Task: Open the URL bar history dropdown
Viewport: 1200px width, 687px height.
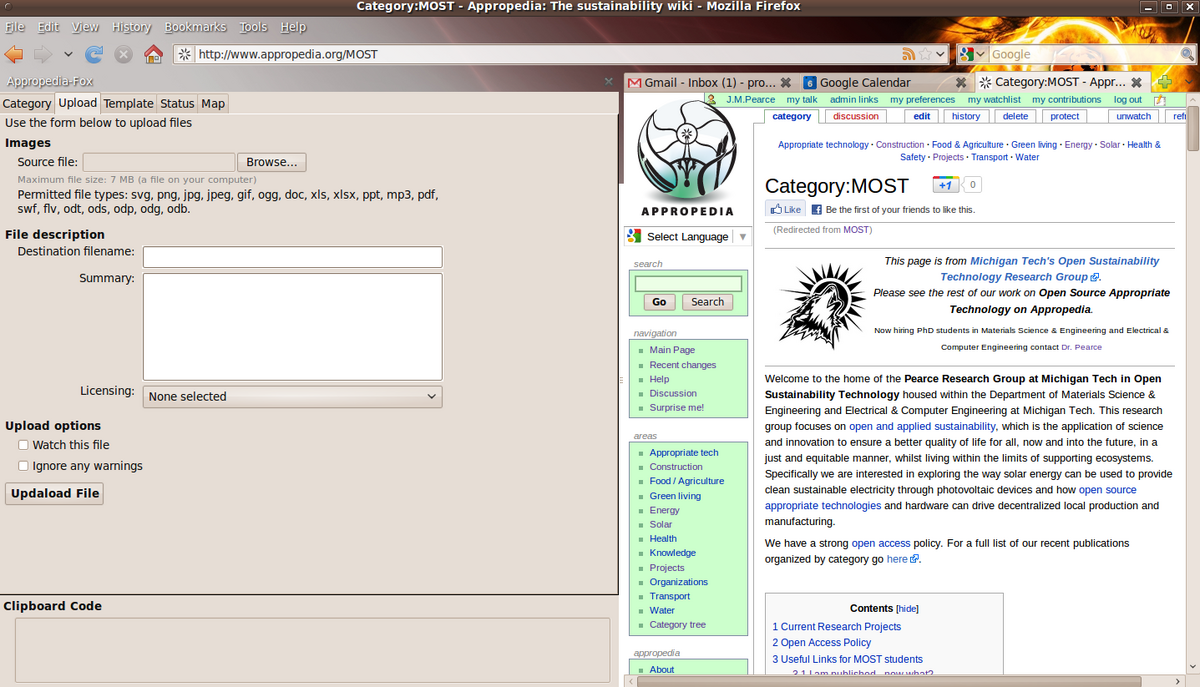Action: click(x=941, y=54)
